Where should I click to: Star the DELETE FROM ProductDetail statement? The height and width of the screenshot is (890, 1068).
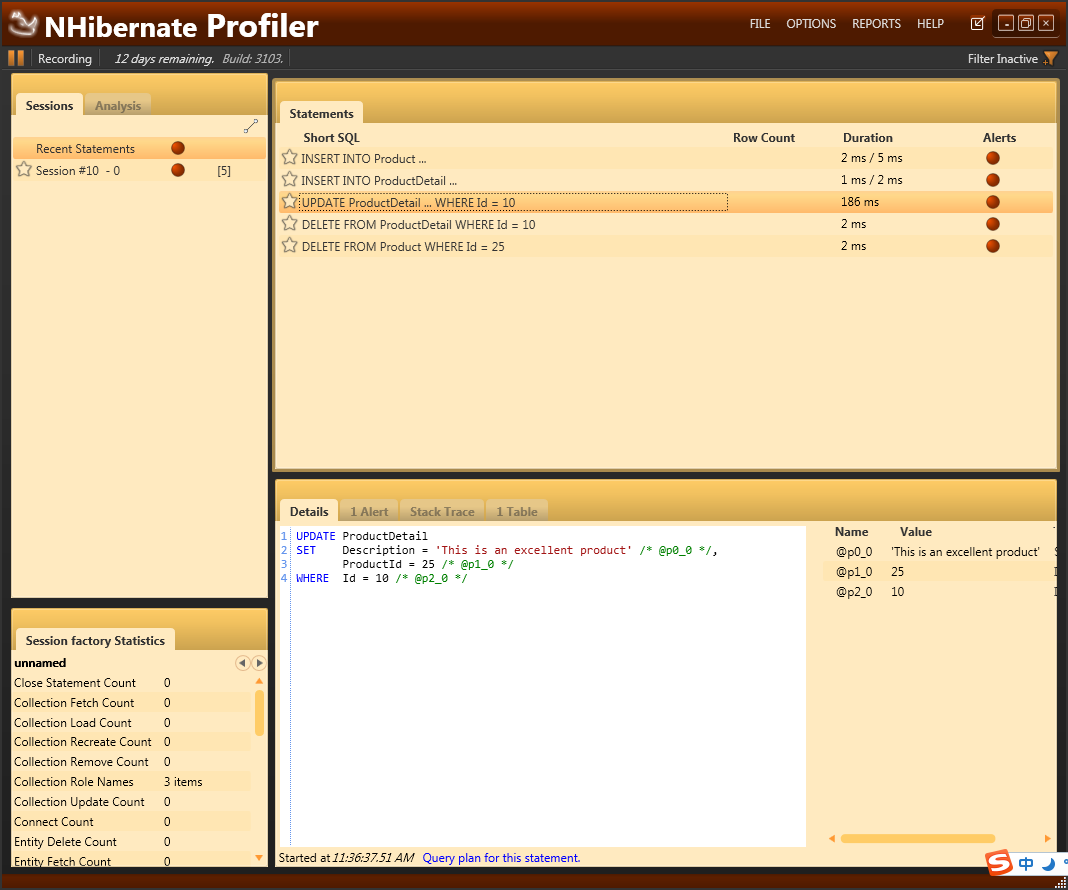(289, 224)
